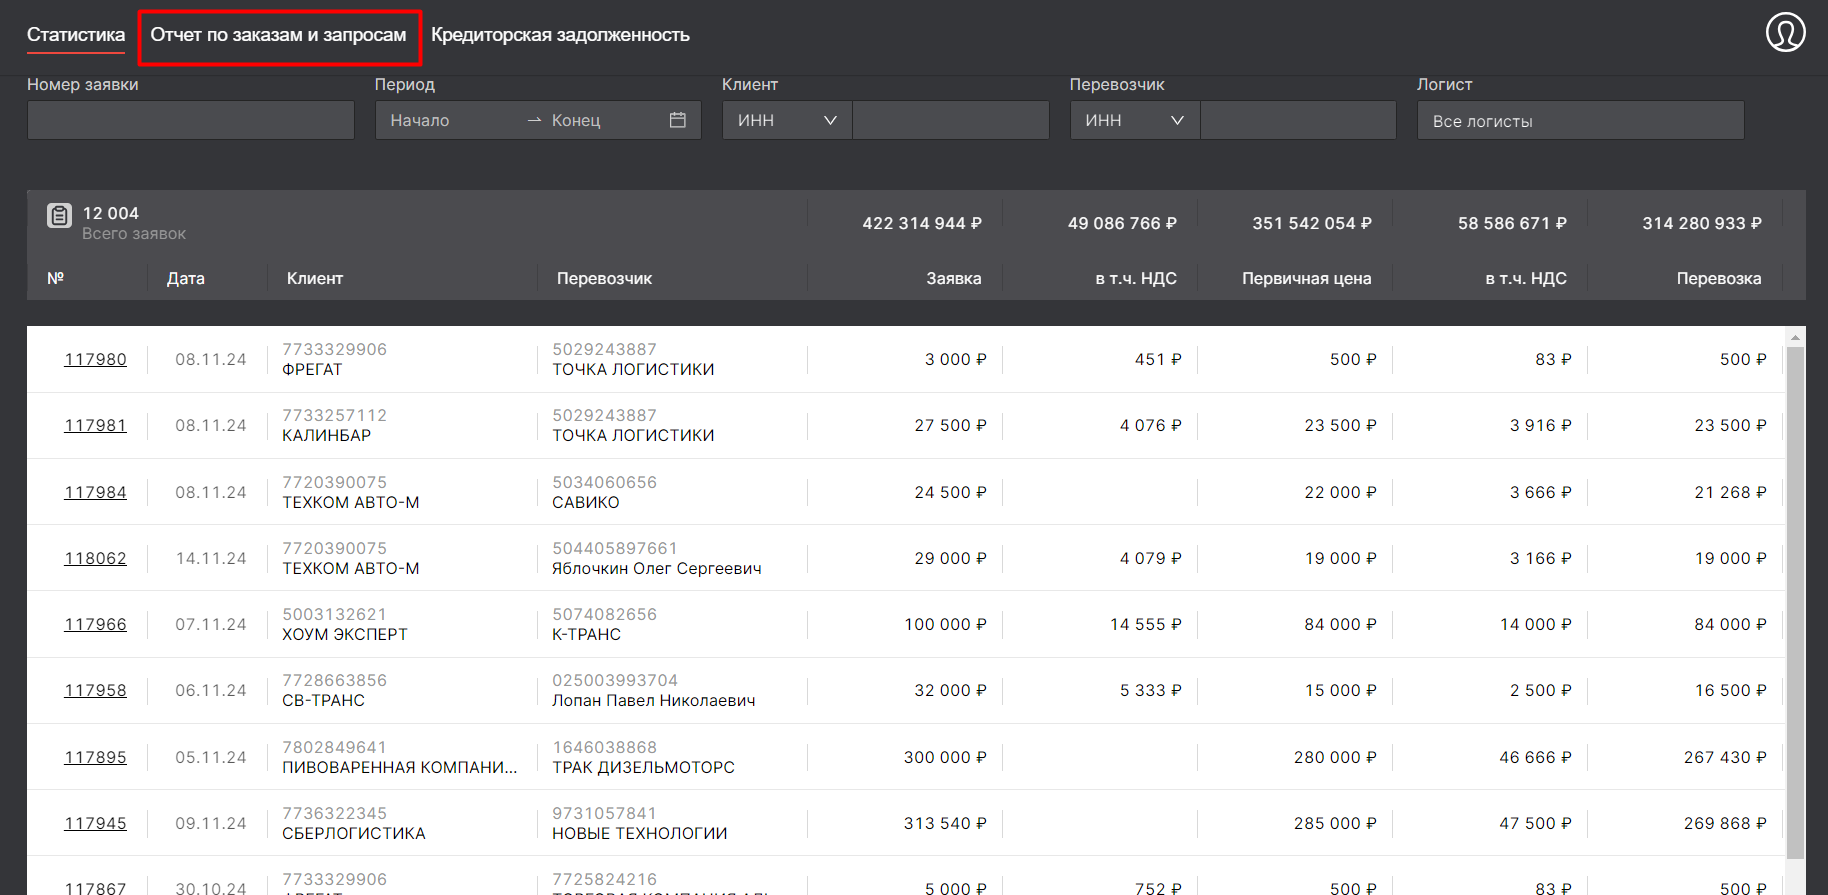1828x895 pixels.
Task: Open the Все логисты selector
Action: [1581, 120]
